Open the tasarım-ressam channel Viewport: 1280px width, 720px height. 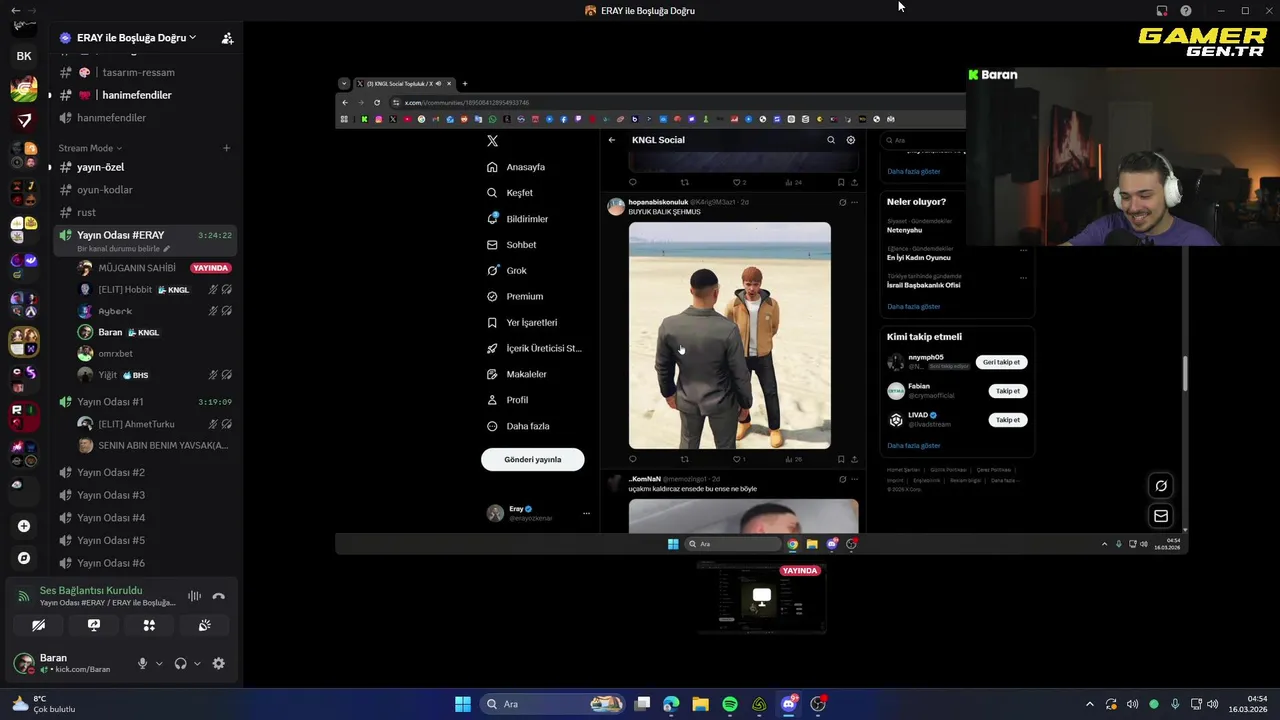click(144, 72)
